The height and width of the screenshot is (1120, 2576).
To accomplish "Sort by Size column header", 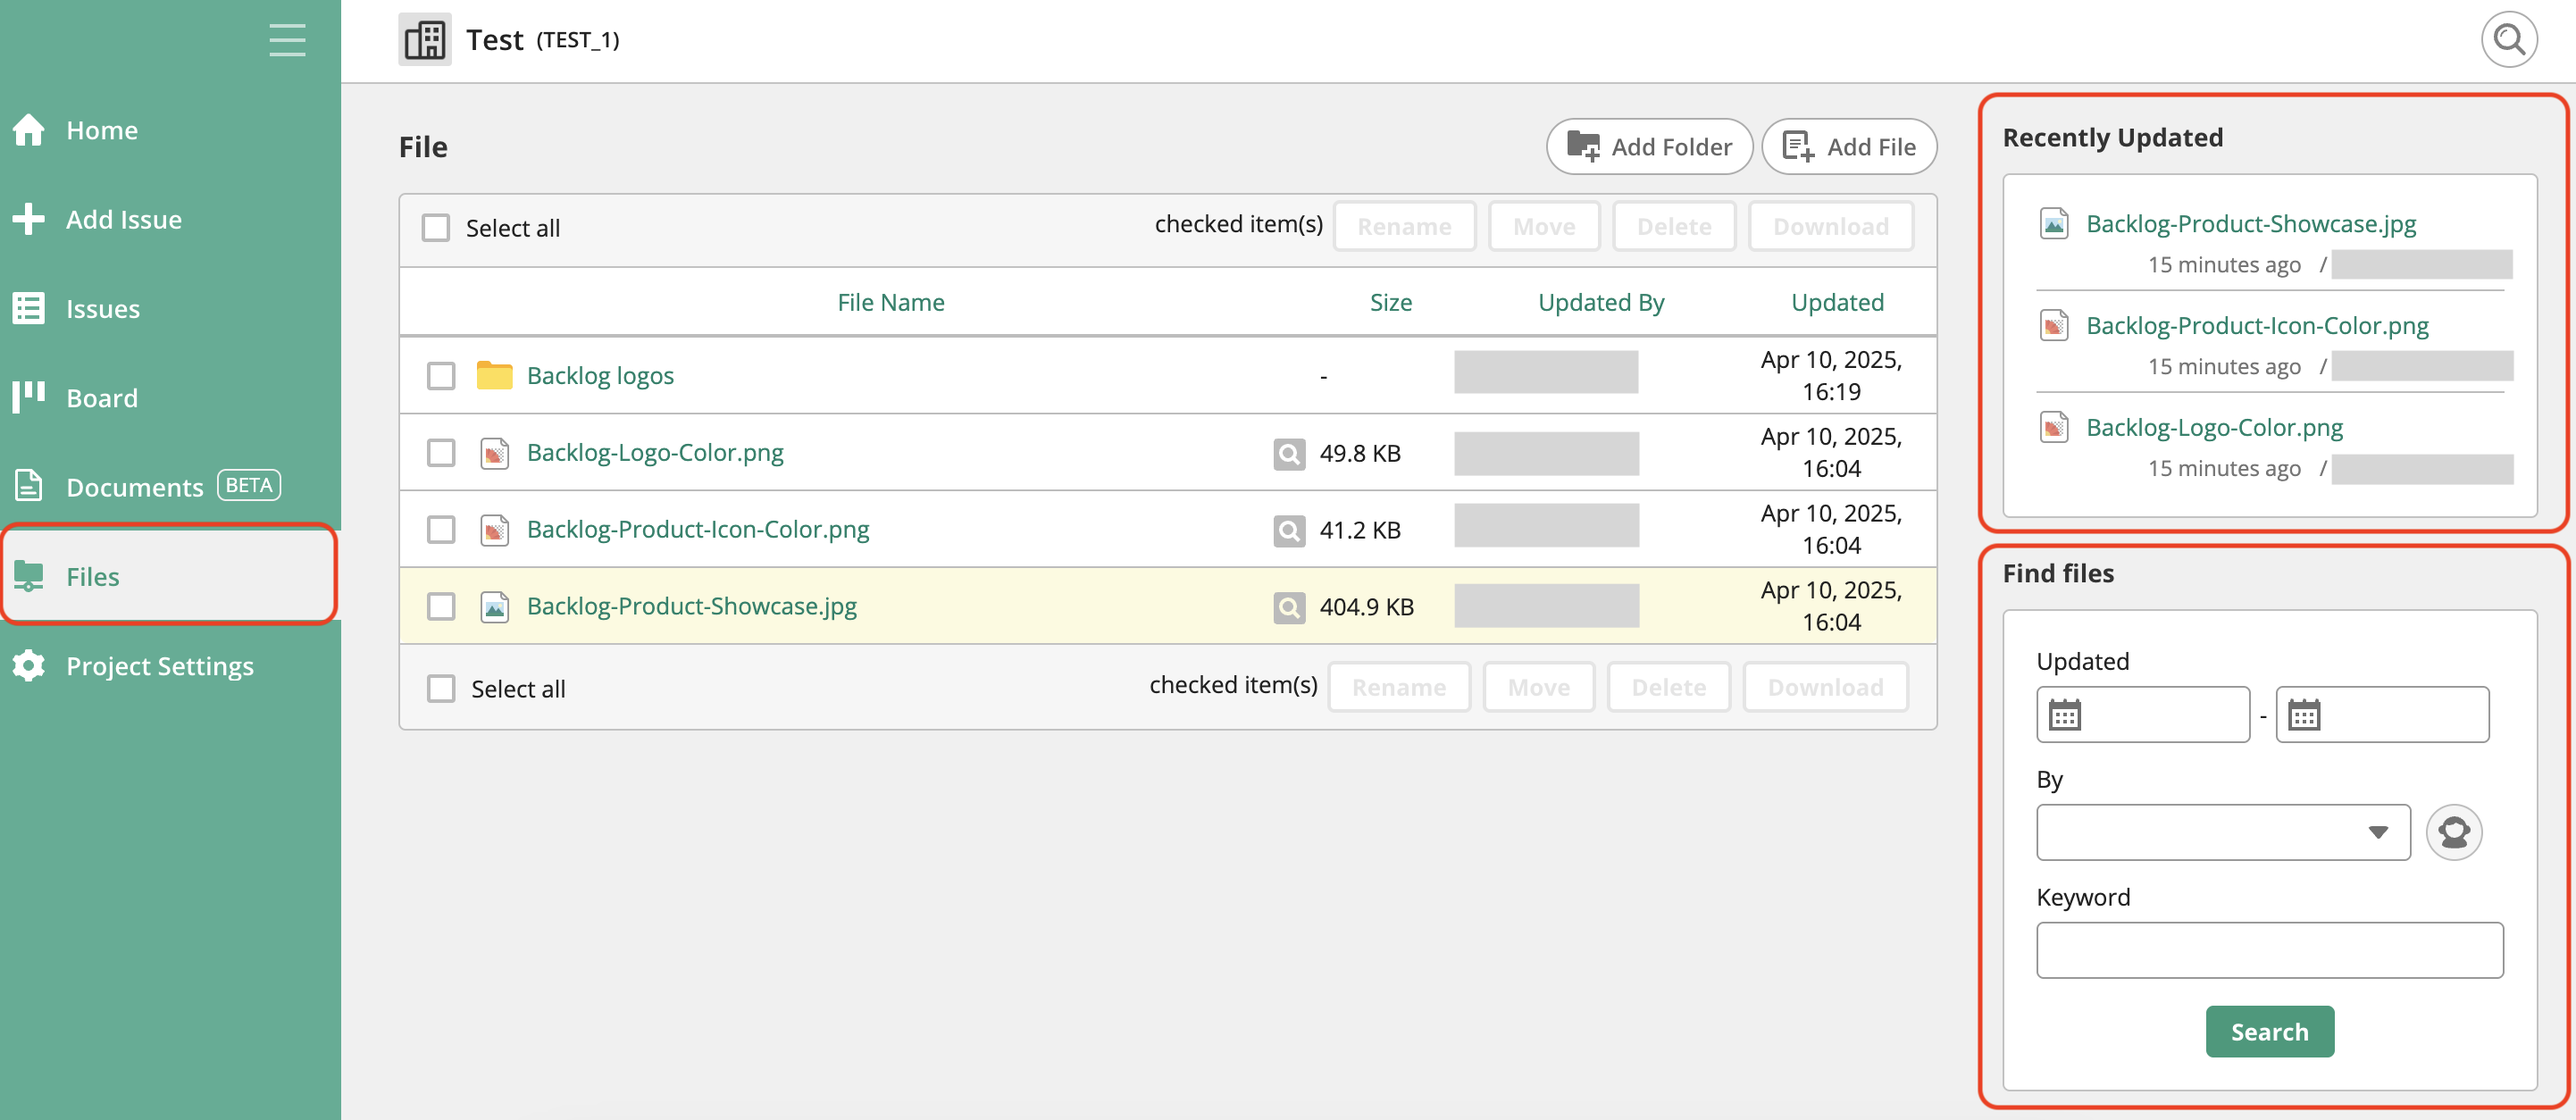I will tap(1390, 302).
